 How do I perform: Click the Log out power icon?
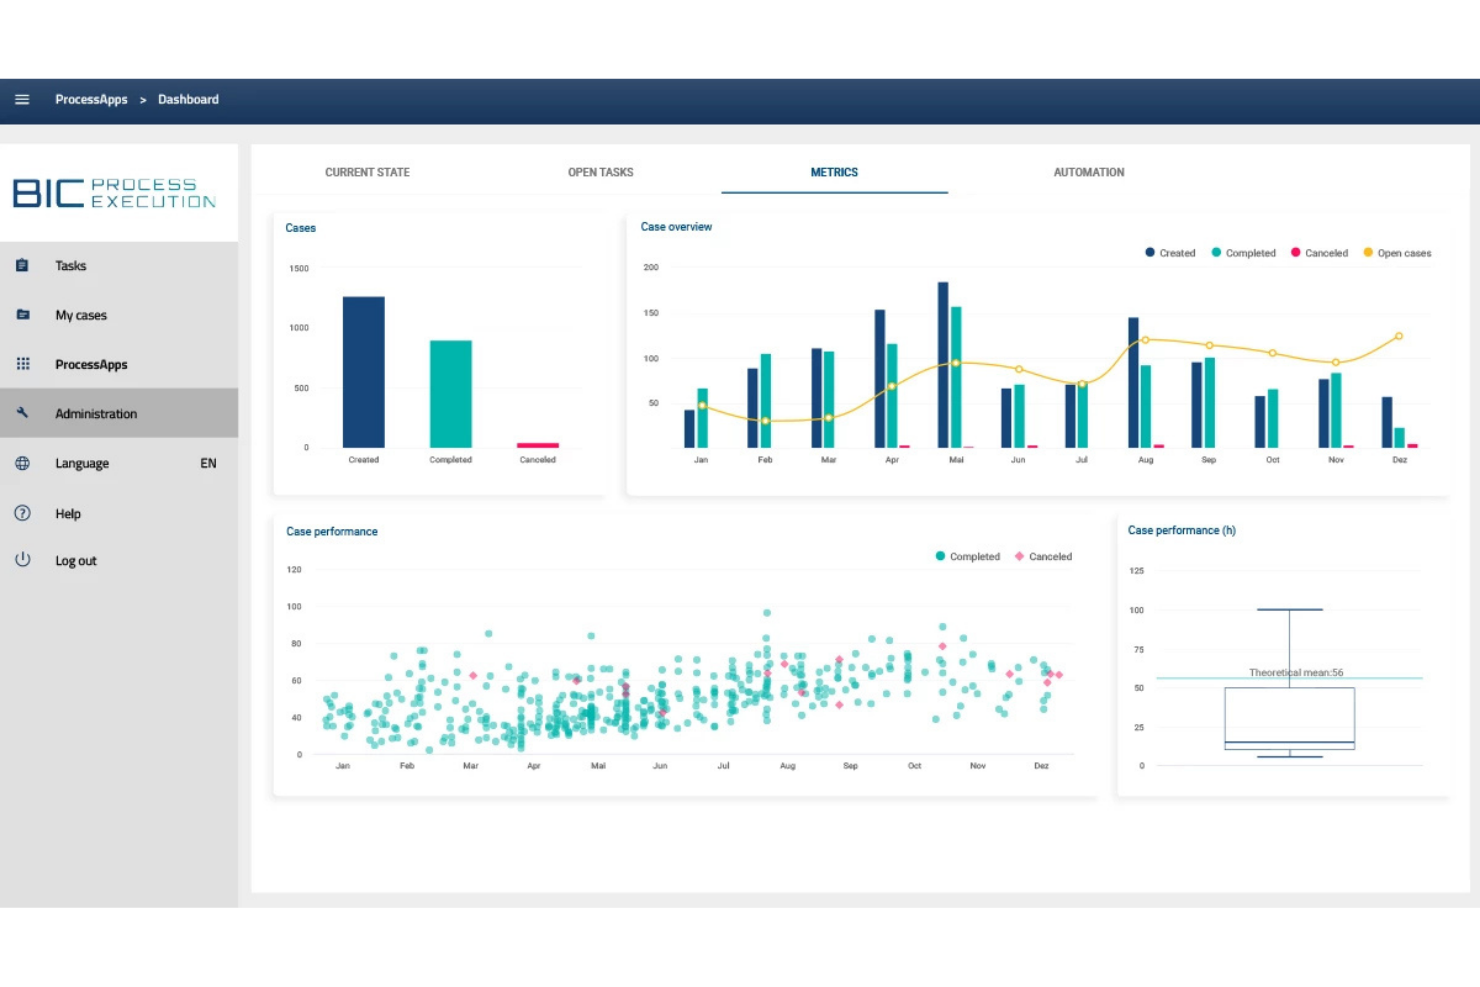click(x=22, y=560)
